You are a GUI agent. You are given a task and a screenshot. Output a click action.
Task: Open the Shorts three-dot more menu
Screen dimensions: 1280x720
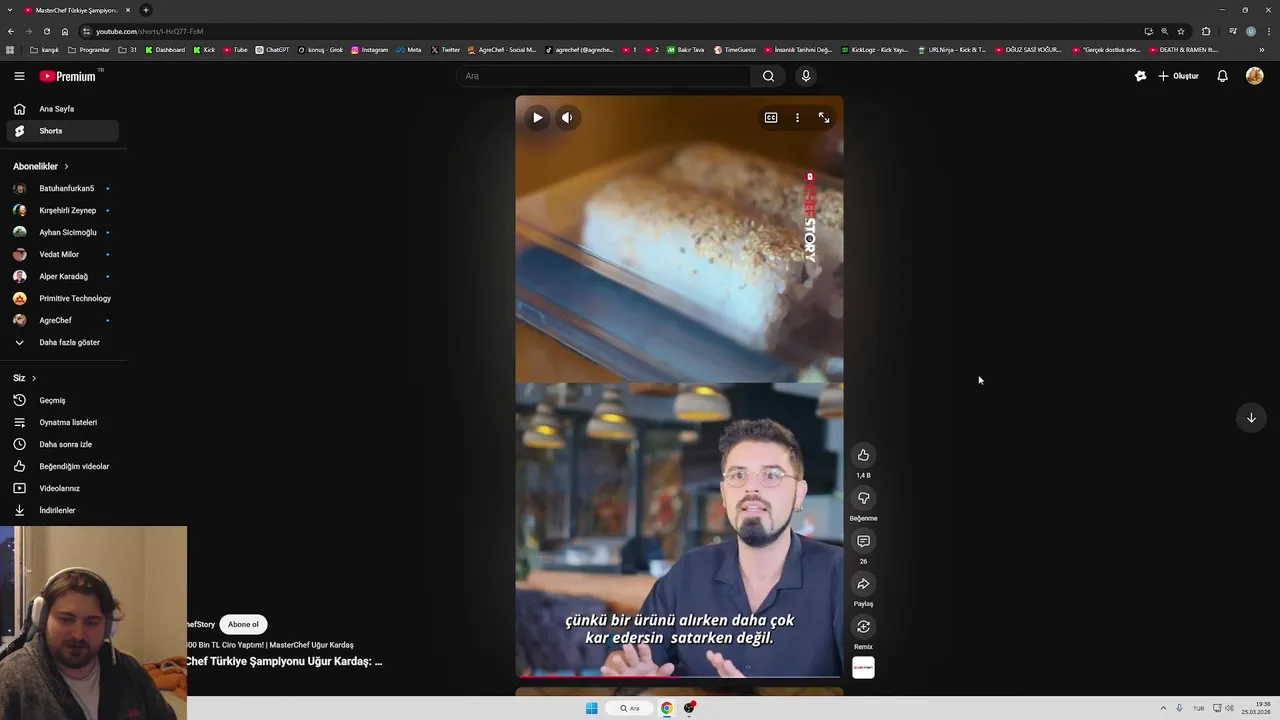(797, 118)
